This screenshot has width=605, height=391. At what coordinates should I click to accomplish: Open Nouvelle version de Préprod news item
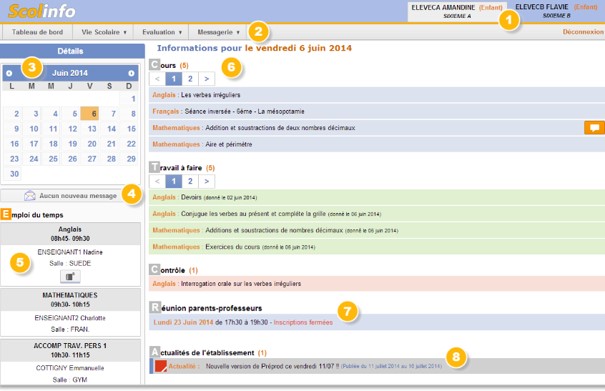click(377, 366)
